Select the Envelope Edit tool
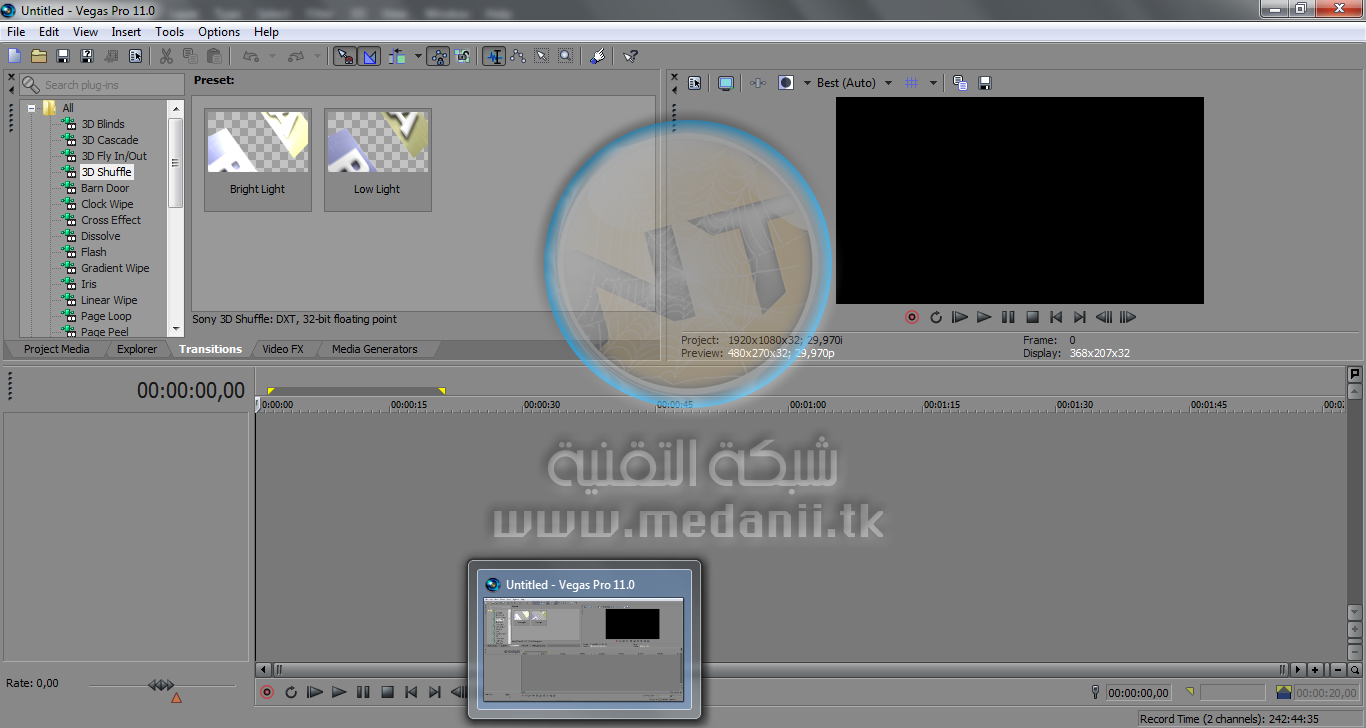Image resolution: width=1366 pixels, height=728 pixels. point(518,56)
